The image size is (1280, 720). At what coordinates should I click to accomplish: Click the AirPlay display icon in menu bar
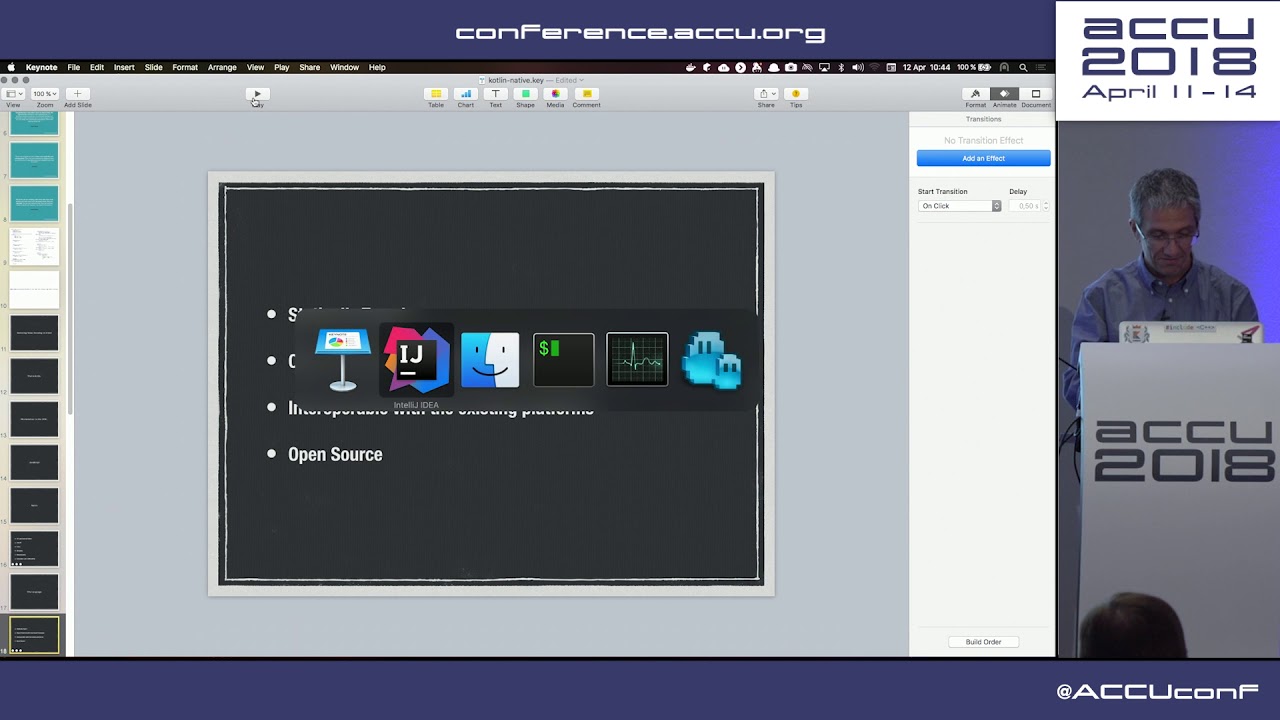(824, 67)
